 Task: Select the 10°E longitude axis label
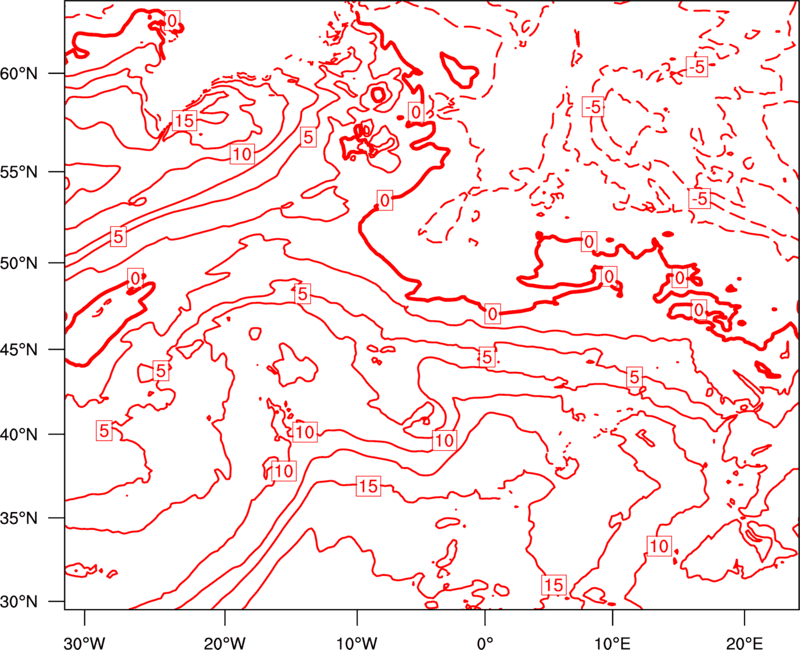[612, 642]
